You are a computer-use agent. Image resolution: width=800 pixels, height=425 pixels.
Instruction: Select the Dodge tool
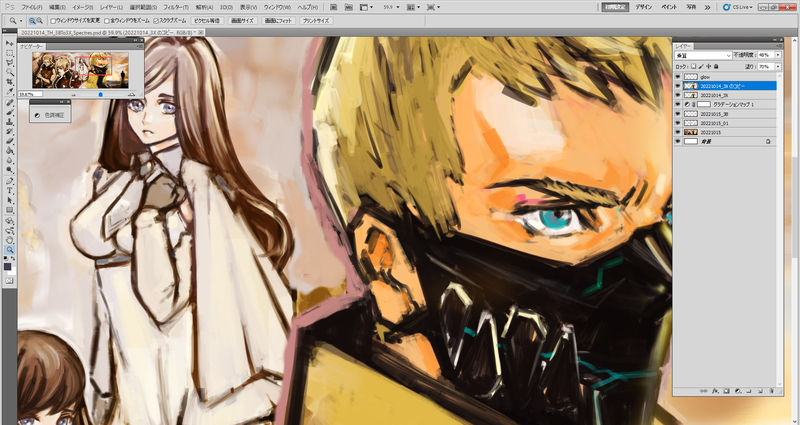(10, 170)
